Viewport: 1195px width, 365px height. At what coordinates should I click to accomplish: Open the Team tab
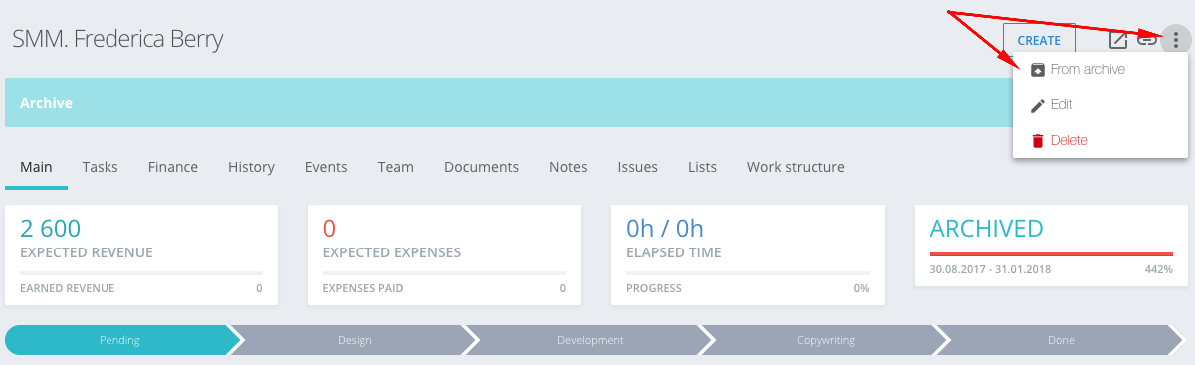pyautogui.click(x=396, y=167)
